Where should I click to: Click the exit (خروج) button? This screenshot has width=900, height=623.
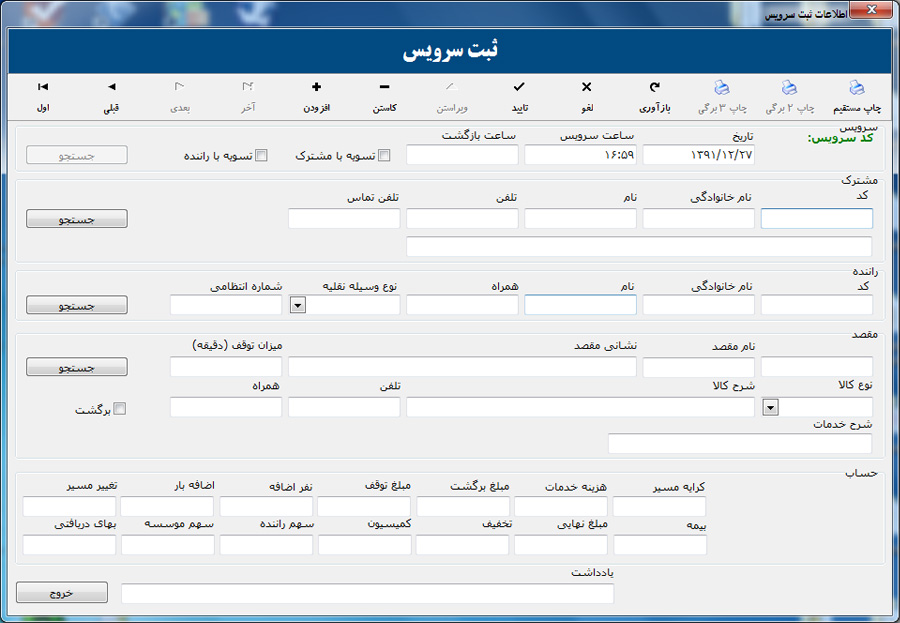pos(61,593)
